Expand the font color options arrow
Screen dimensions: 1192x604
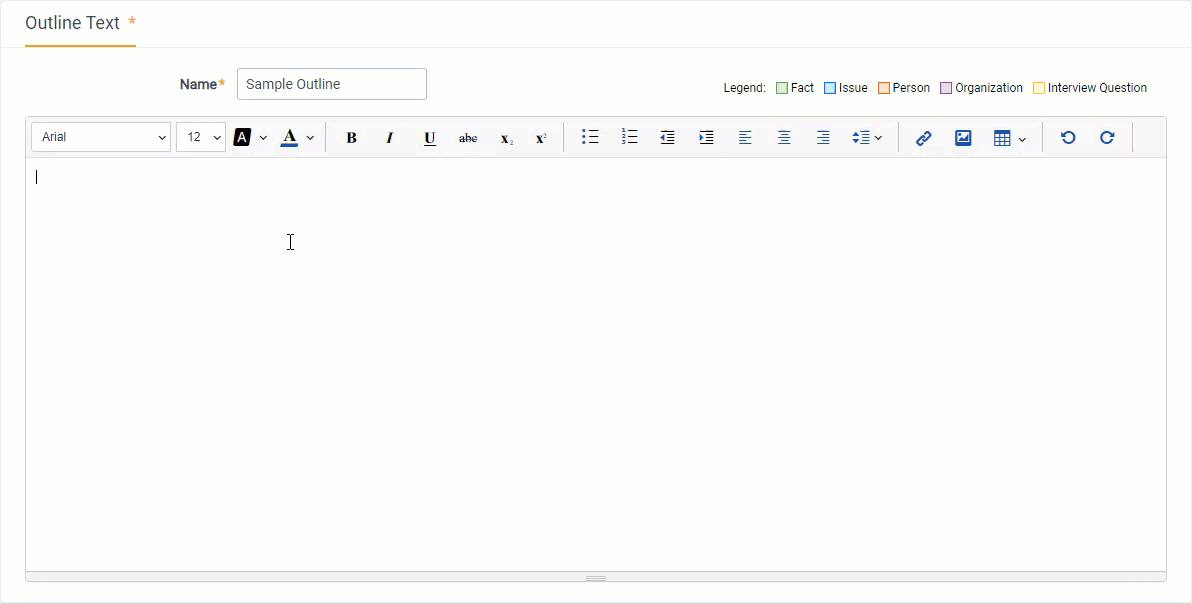[310, 138]
